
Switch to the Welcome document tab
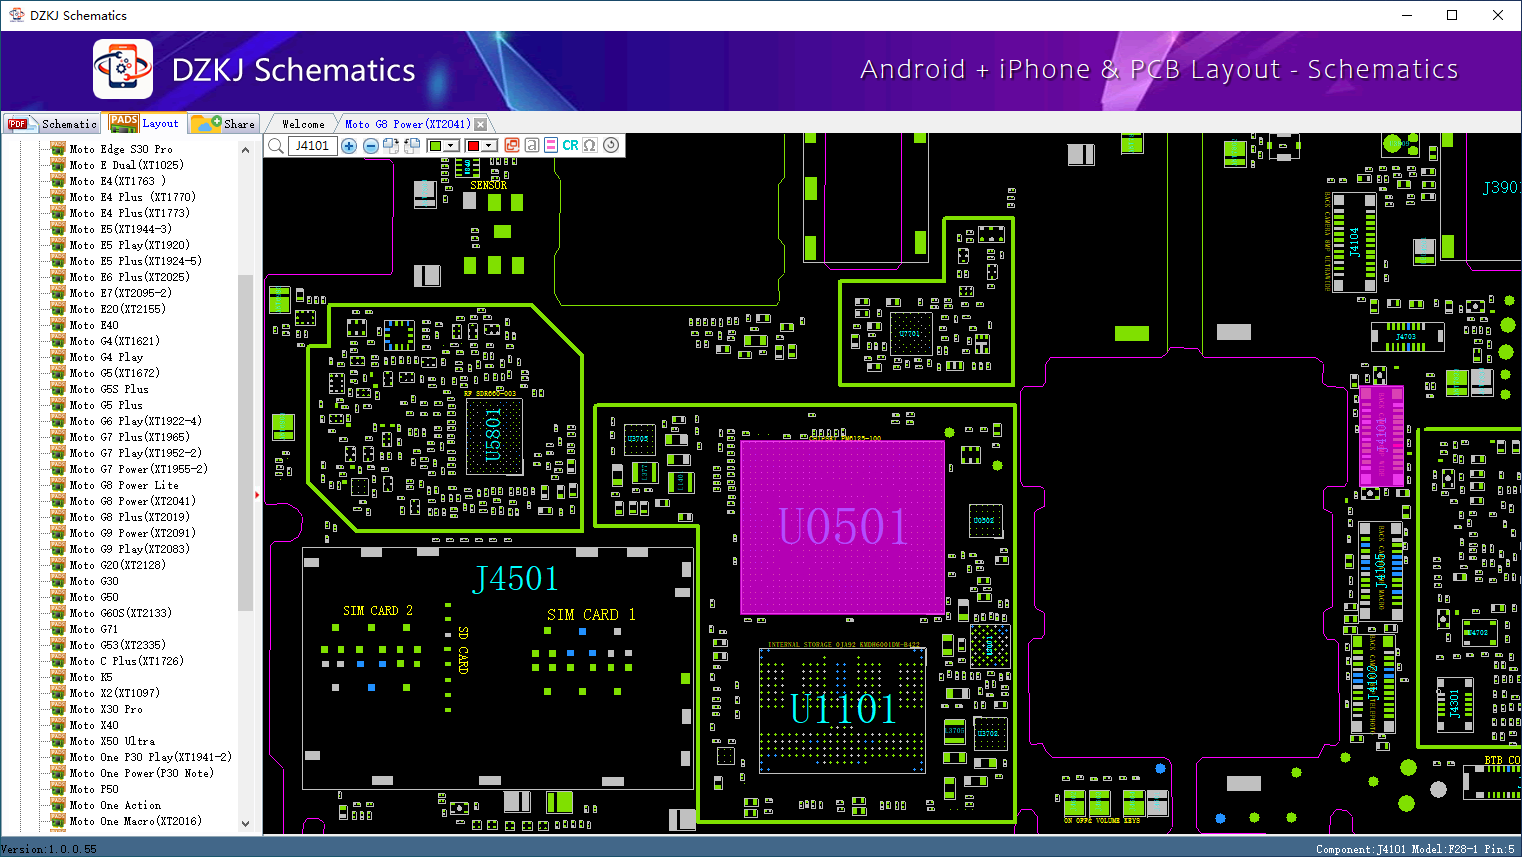303,124
